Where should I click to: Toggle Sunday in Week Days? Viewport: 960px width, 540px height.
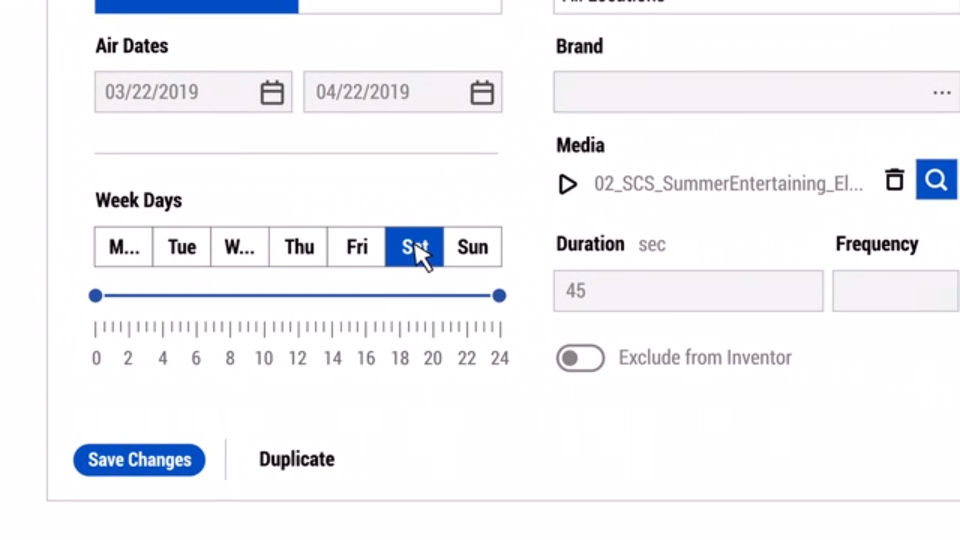473,247
